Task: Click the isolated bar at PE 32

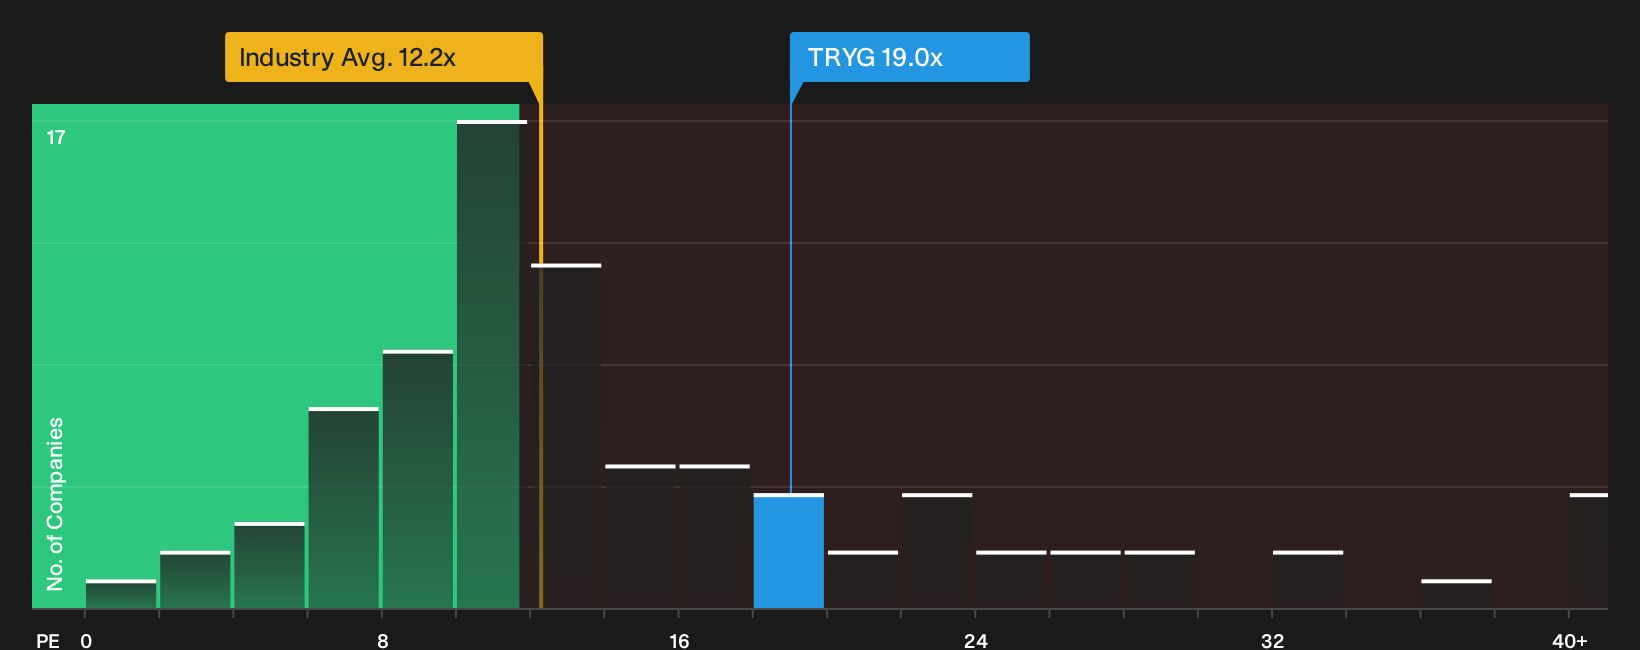Action: [1308, 579]
